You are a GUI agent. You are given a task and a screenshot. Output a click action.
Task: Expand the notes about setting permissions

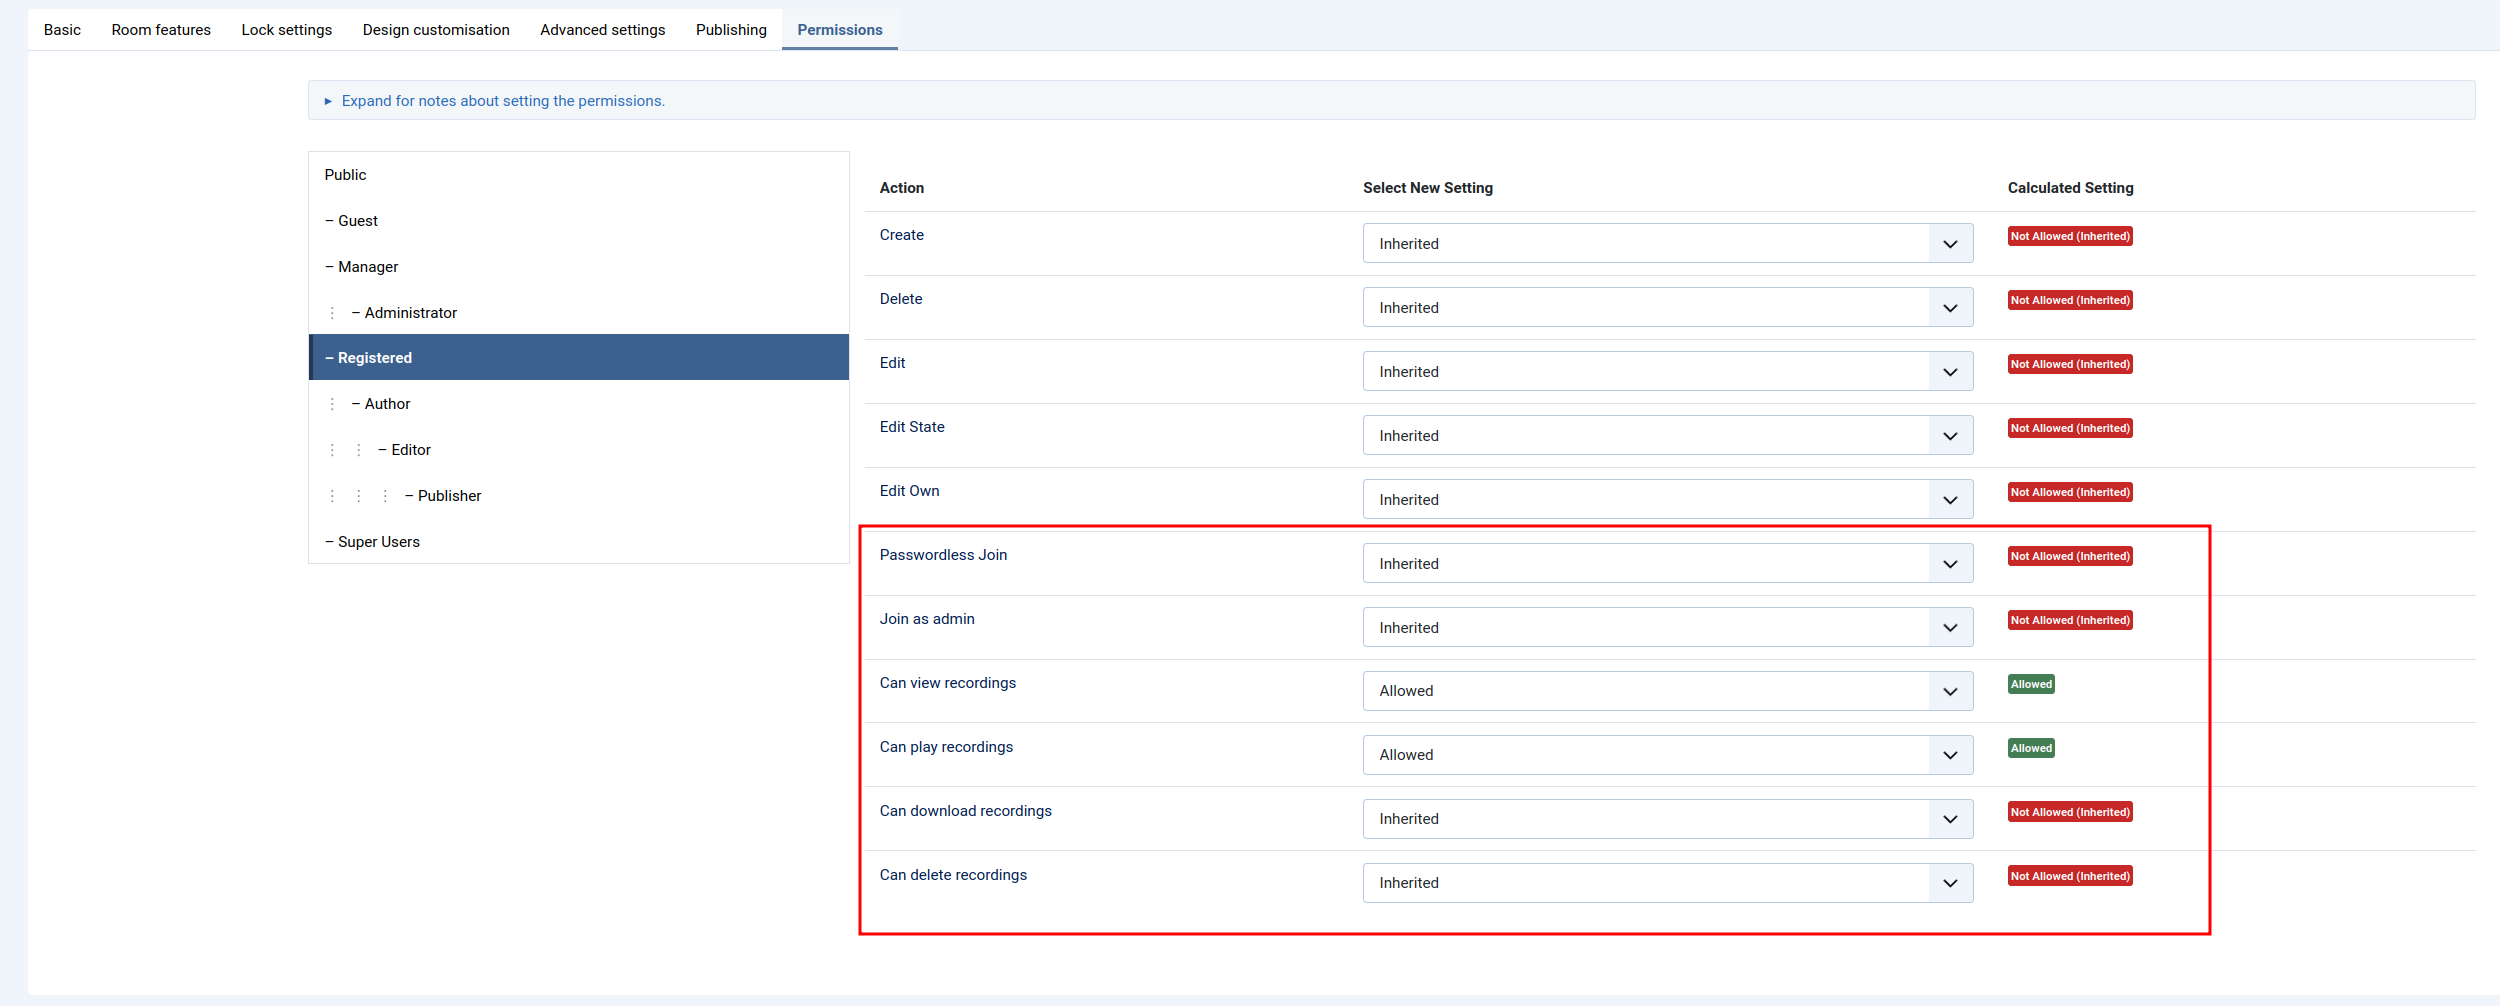[x=502, y=101]
